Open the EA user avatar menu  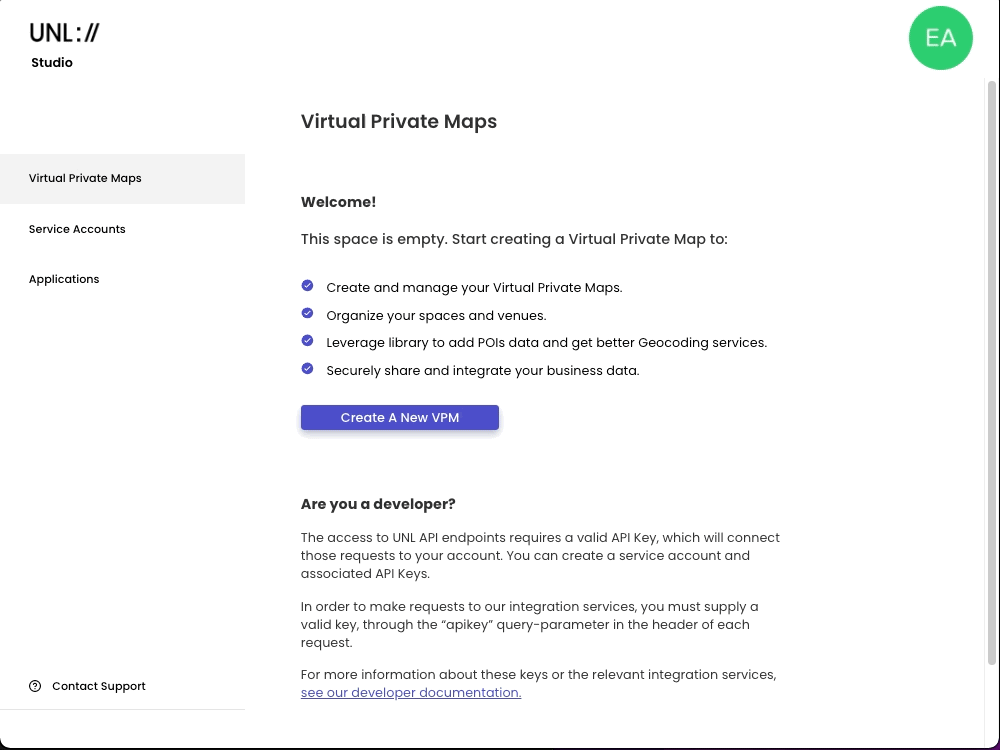[x=940, y=38]
